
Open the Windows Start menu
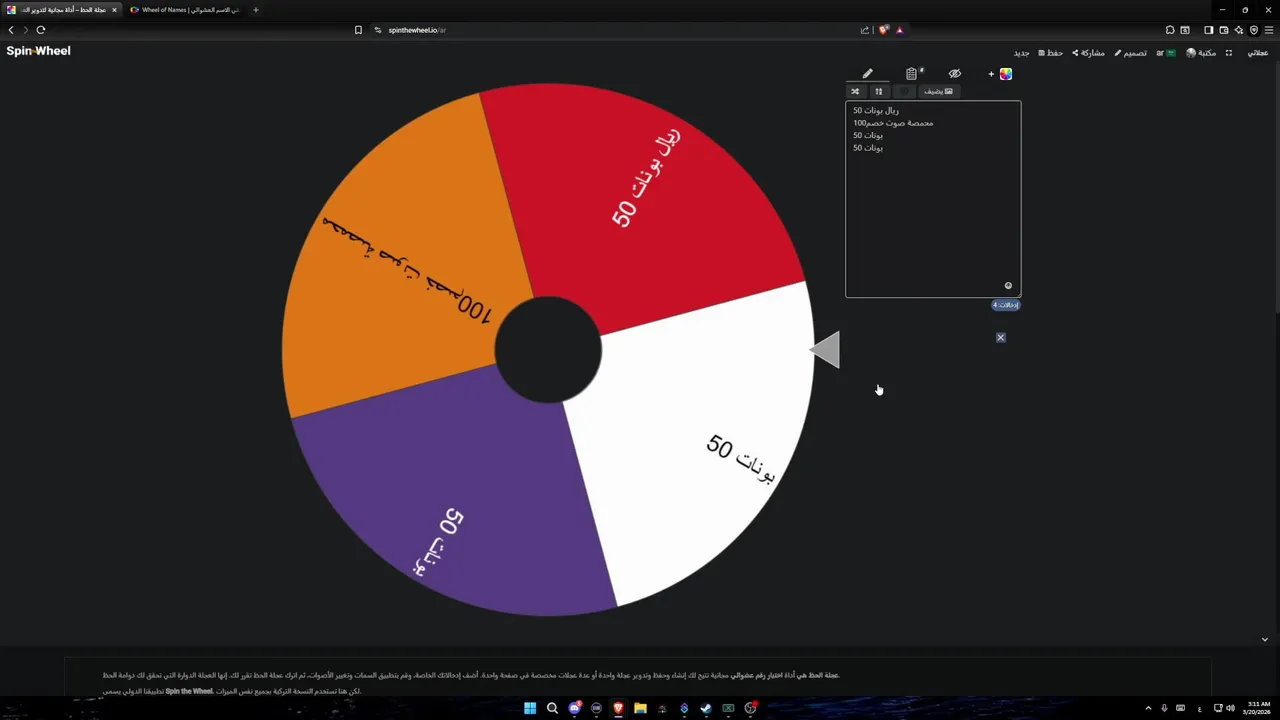pos(530,708)
